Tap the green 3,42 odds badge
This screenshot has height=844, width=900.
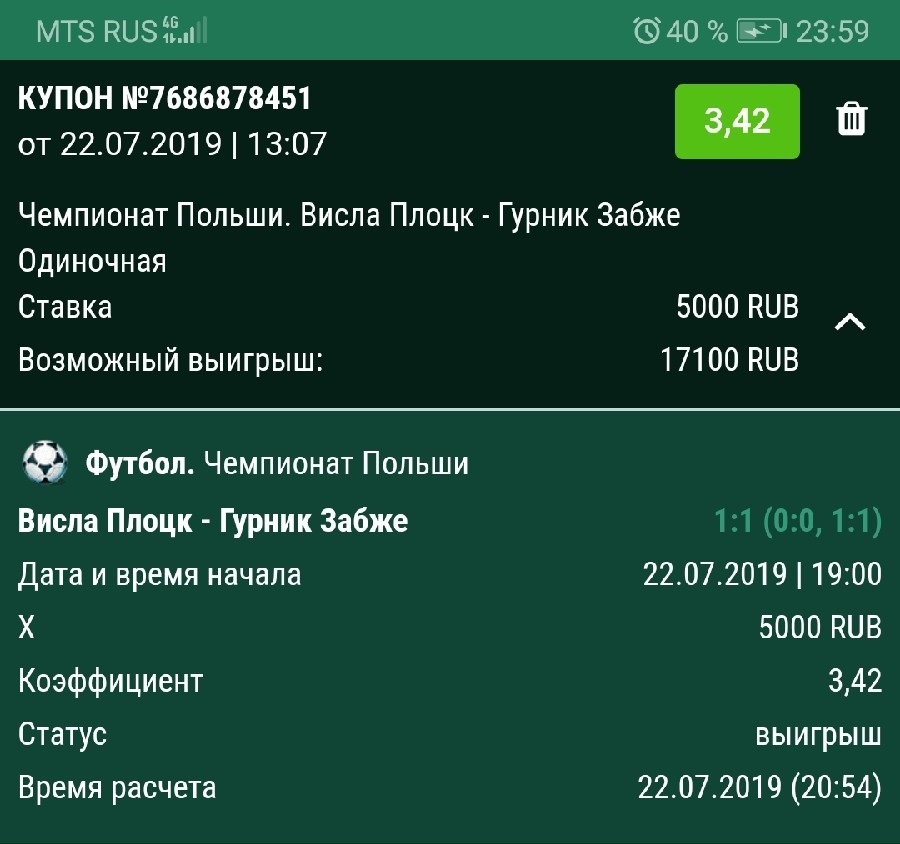737,121
